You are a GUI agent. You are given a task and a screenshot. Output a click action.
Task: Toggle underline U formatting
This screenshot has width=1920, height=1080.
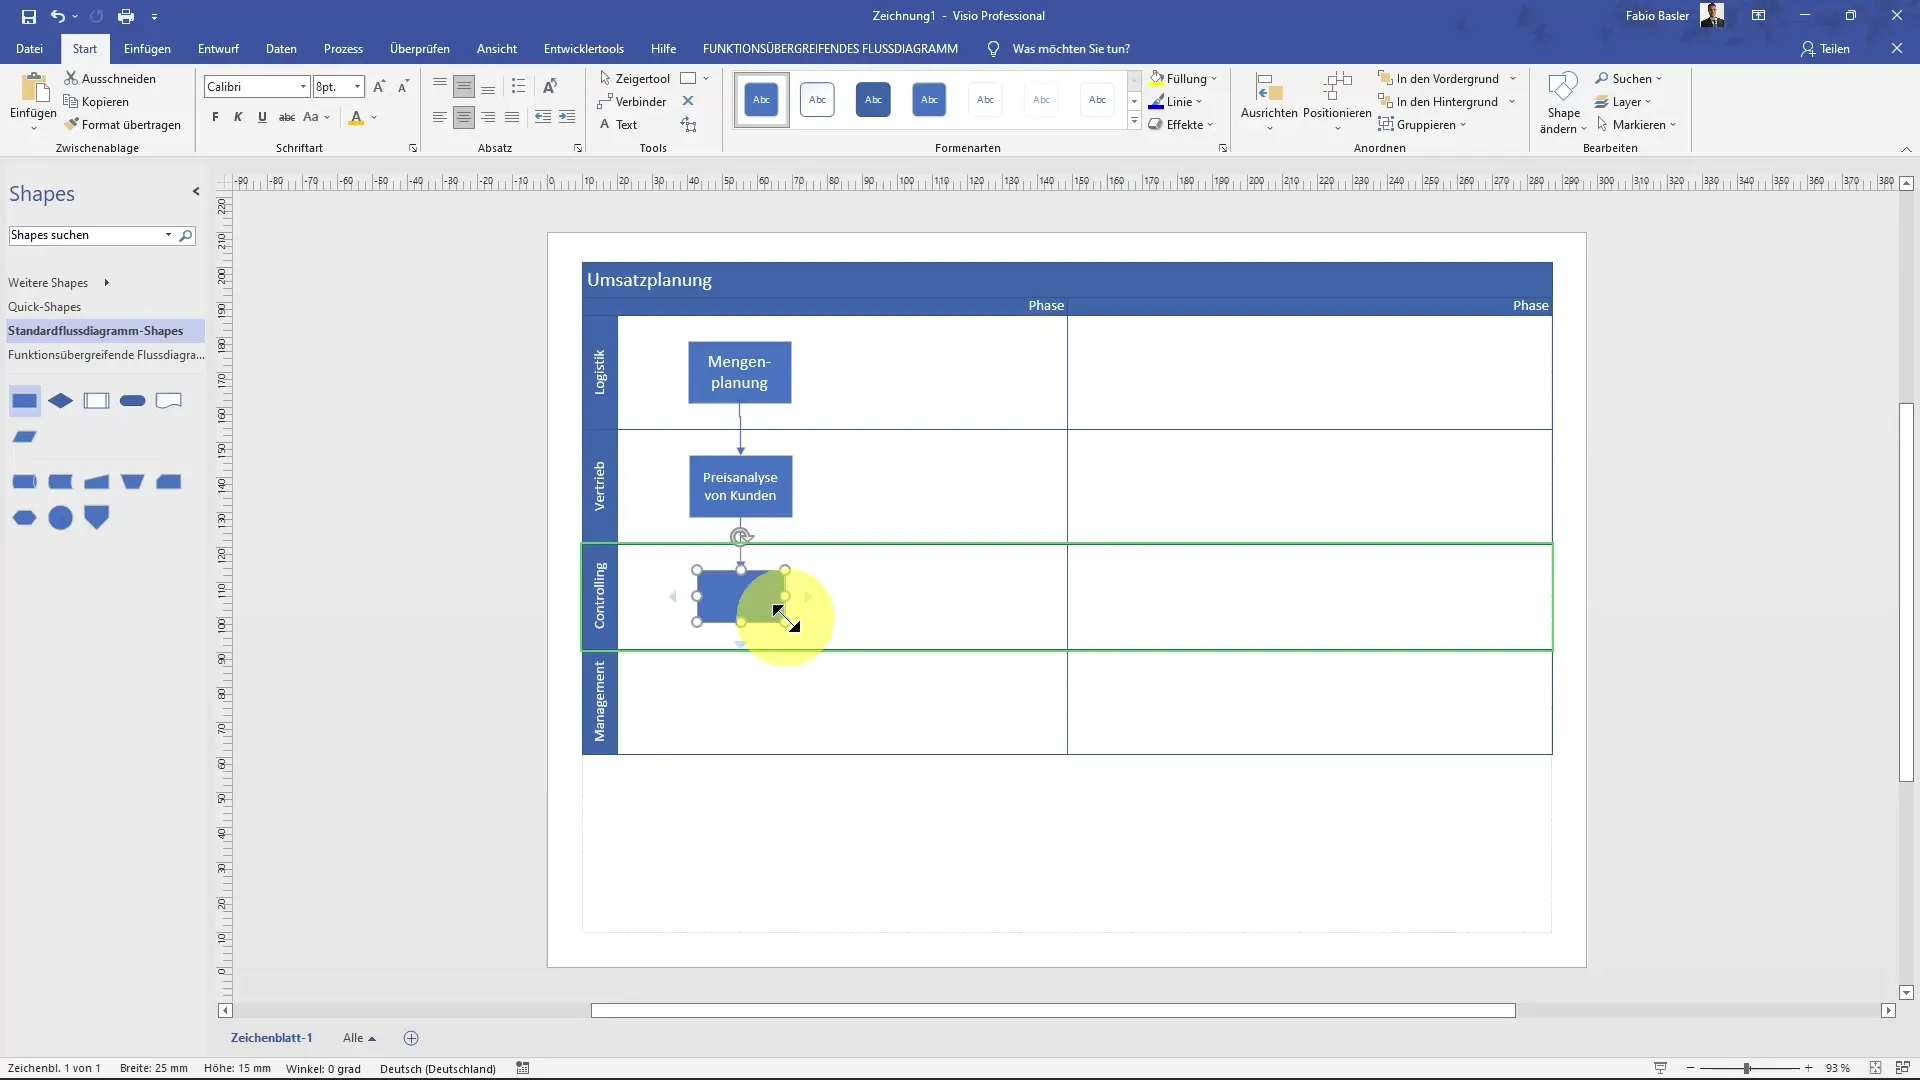[262, 117]
